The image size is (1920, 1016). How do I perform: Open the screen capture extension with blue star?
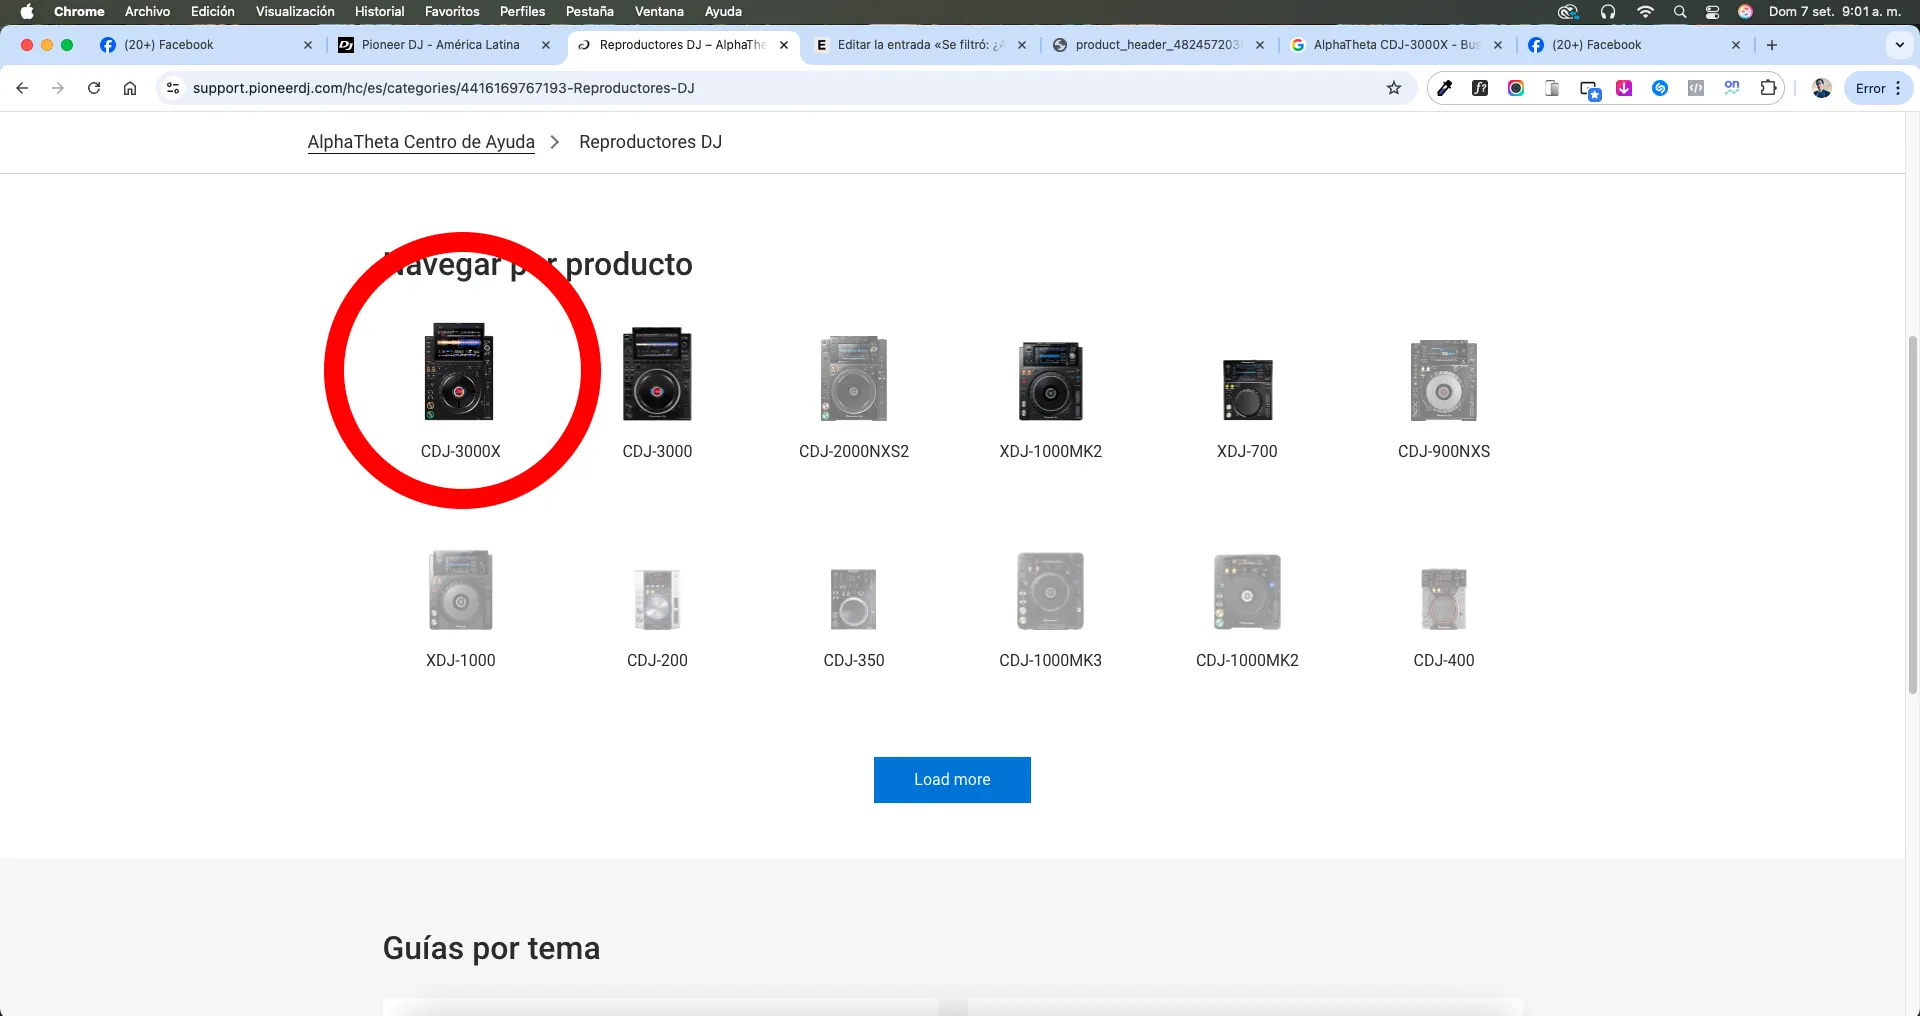pyautogui.click(x=1590, y=90)
